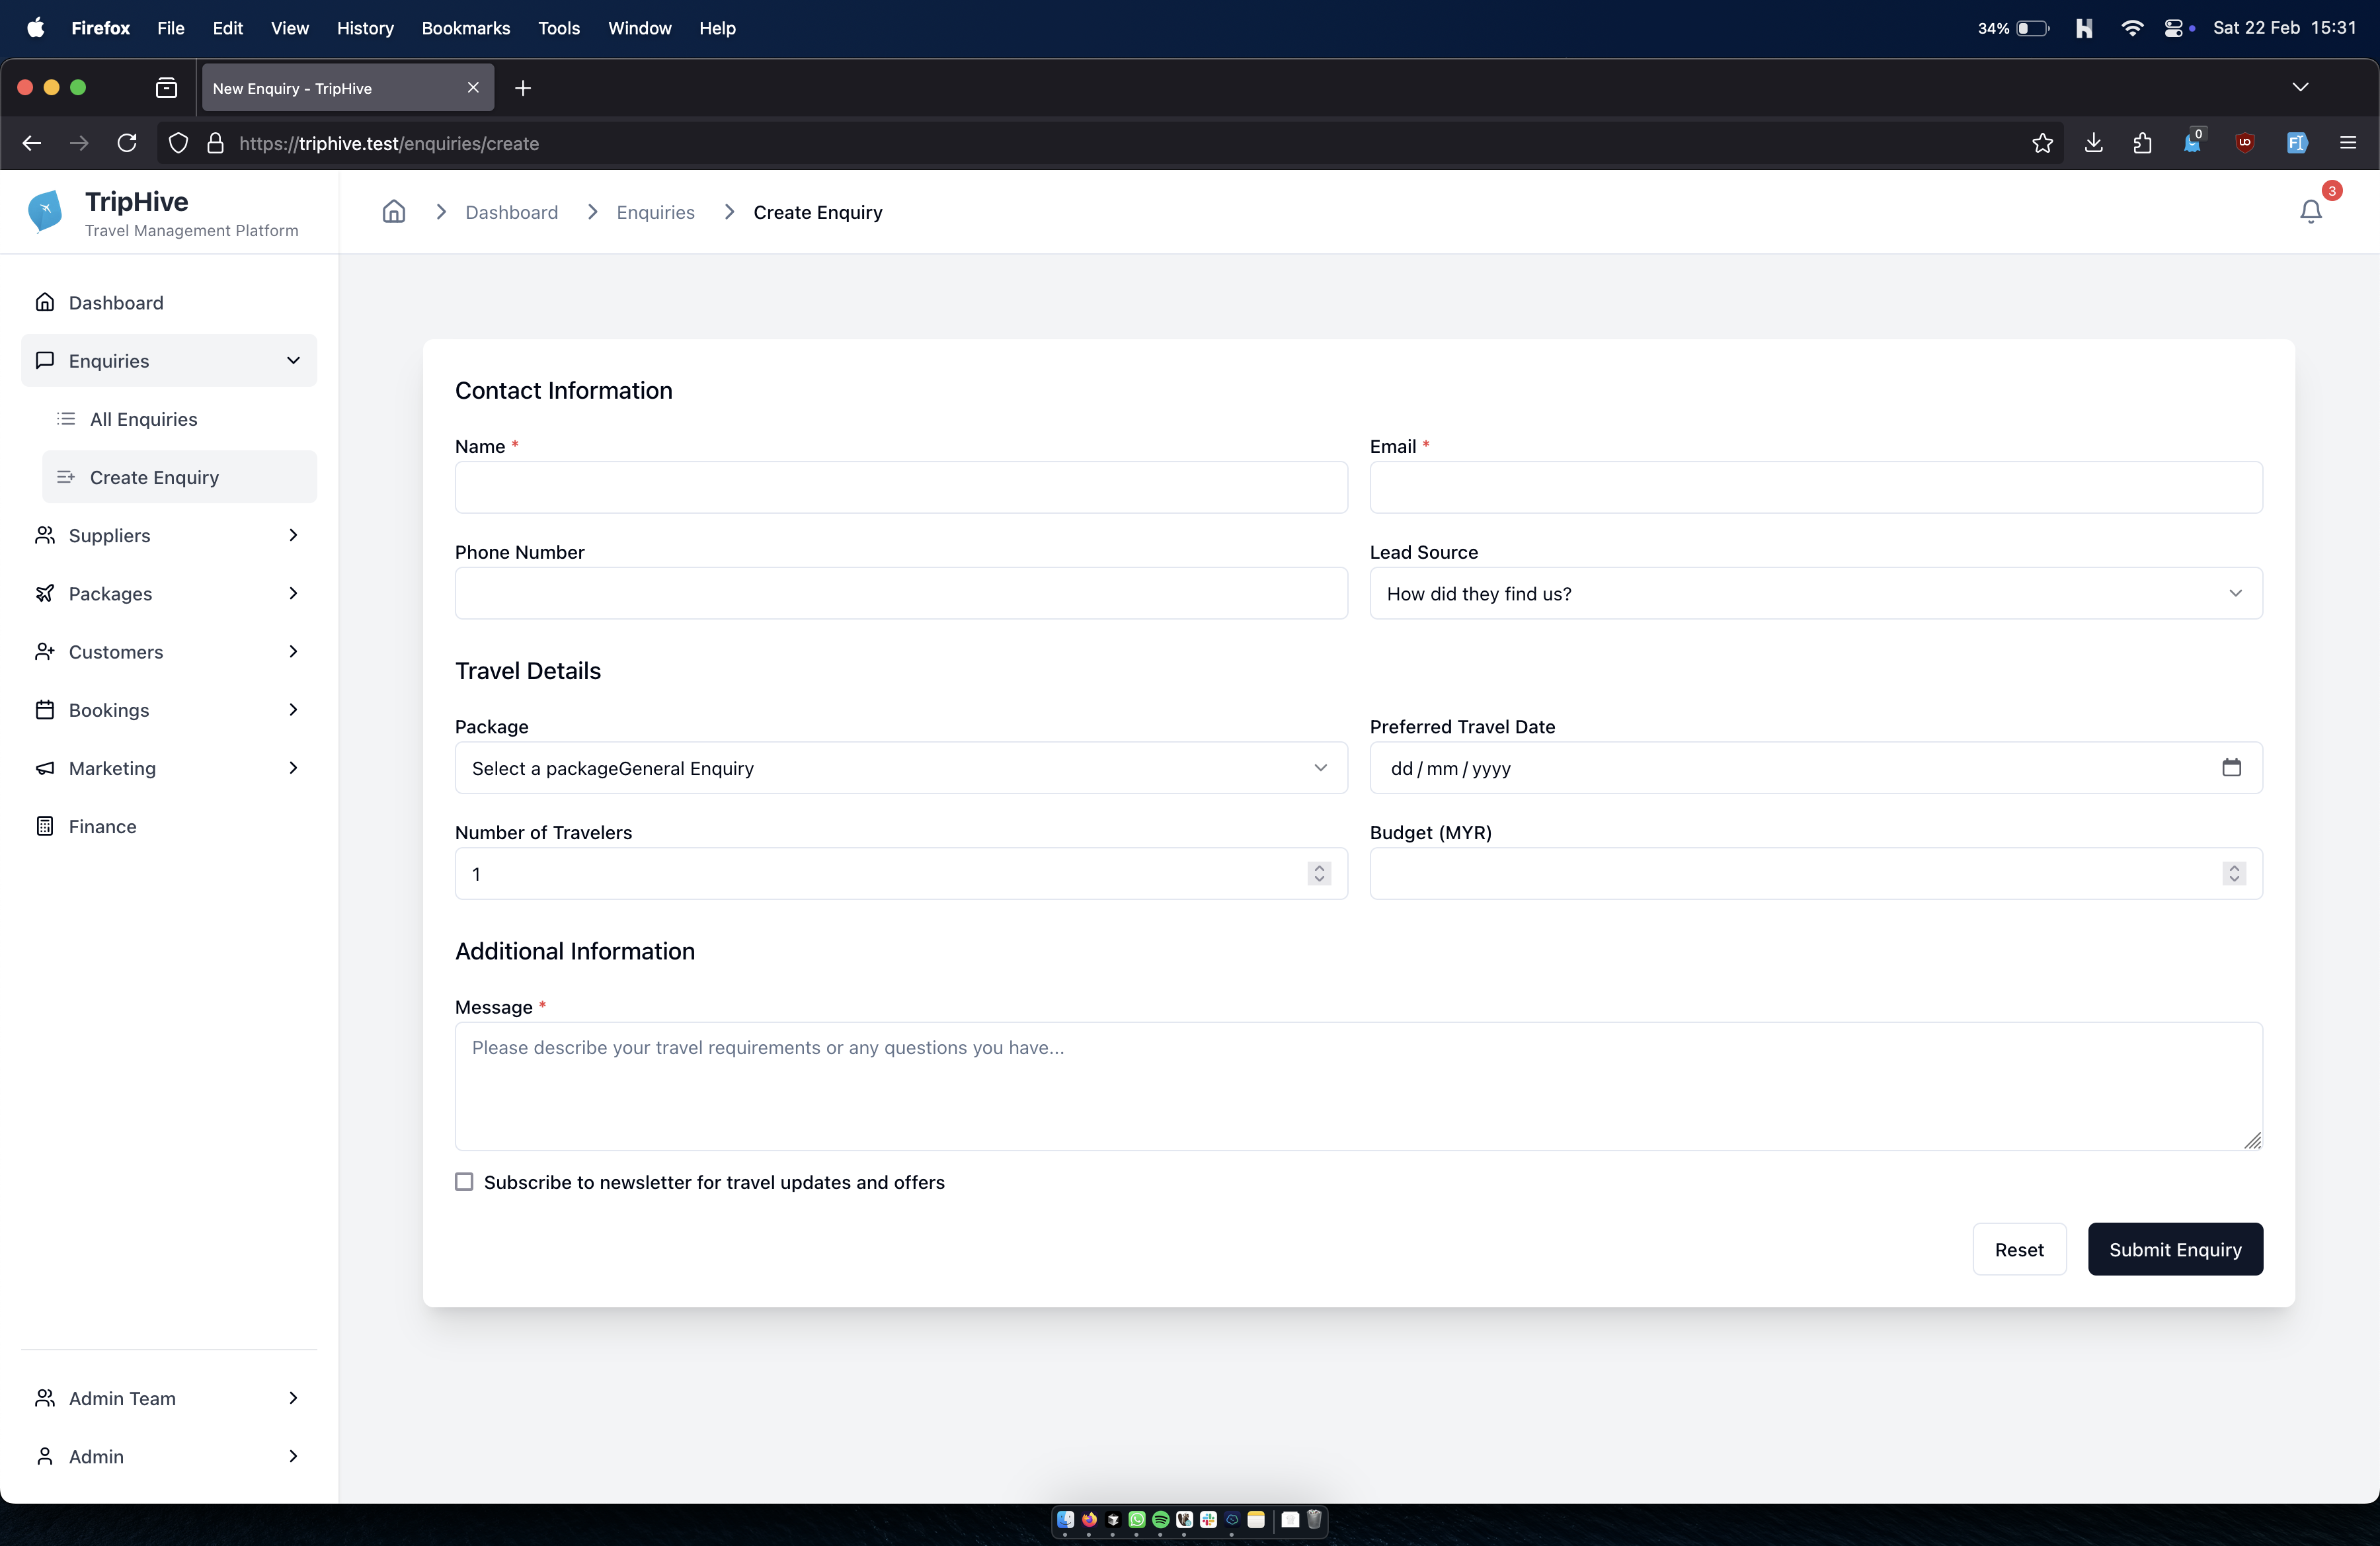Click the list all tabs arrow

[x=2300, y=88]
